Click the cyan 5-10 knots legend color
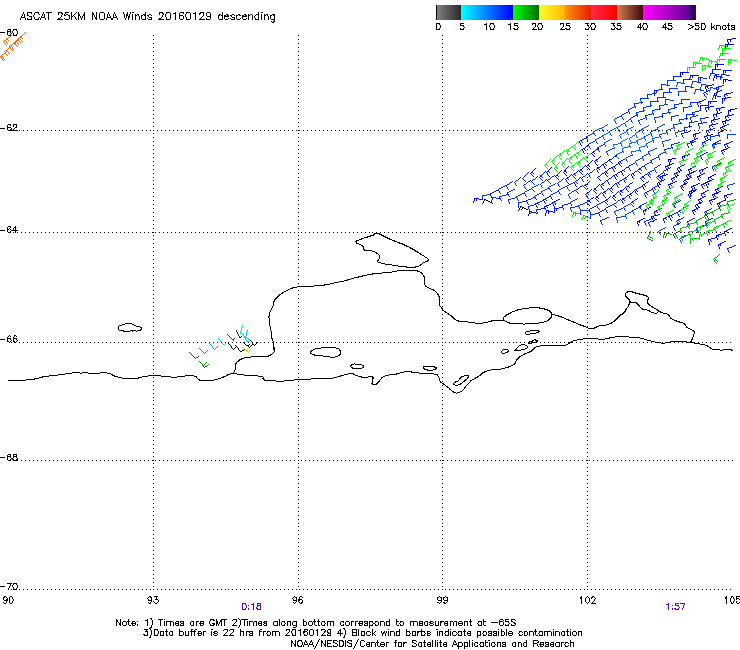This screenshot has height=650, width=740. [x=474, y=12]
